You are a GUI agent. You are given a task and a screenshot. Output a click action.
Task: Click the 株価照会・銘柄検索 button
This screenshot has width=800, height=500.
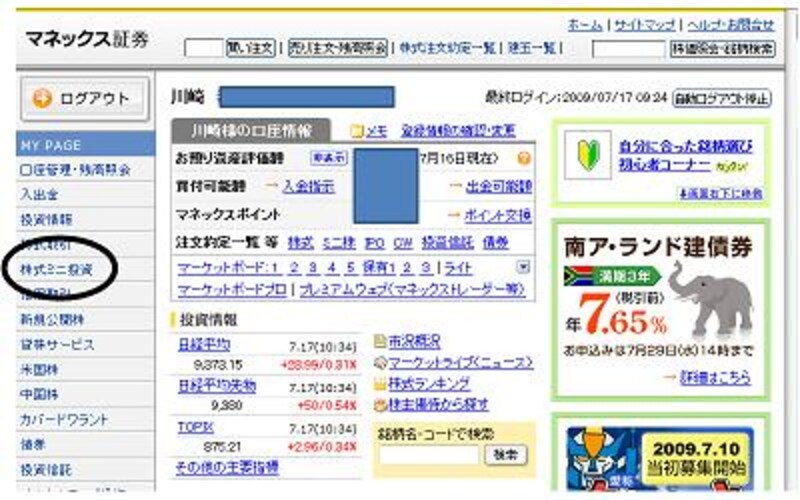point(722,49)
